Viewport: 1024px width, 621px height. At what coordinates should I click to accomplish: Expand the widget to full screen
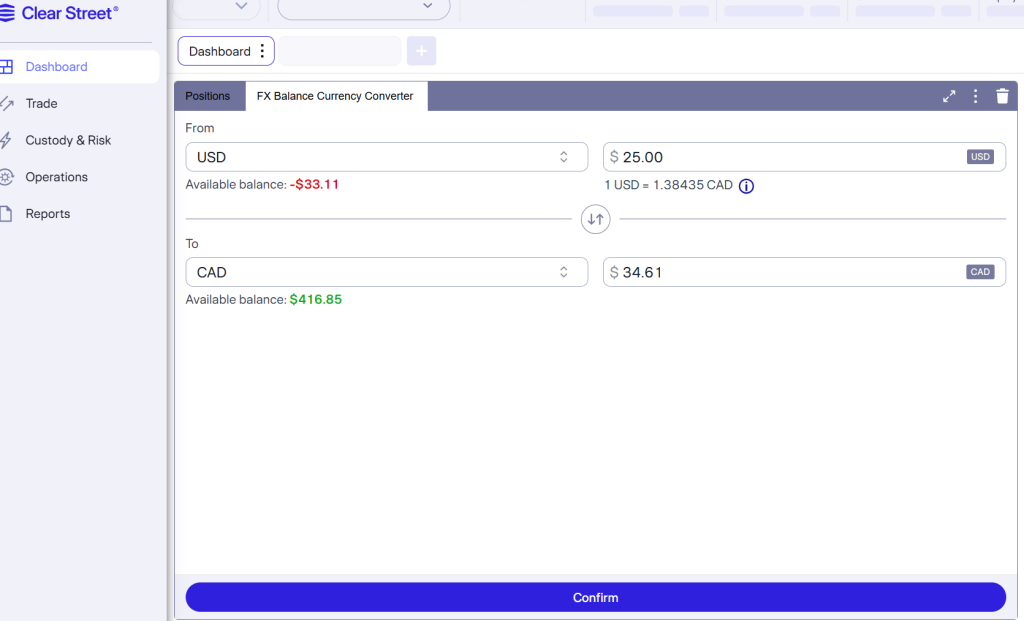[949, 97]
